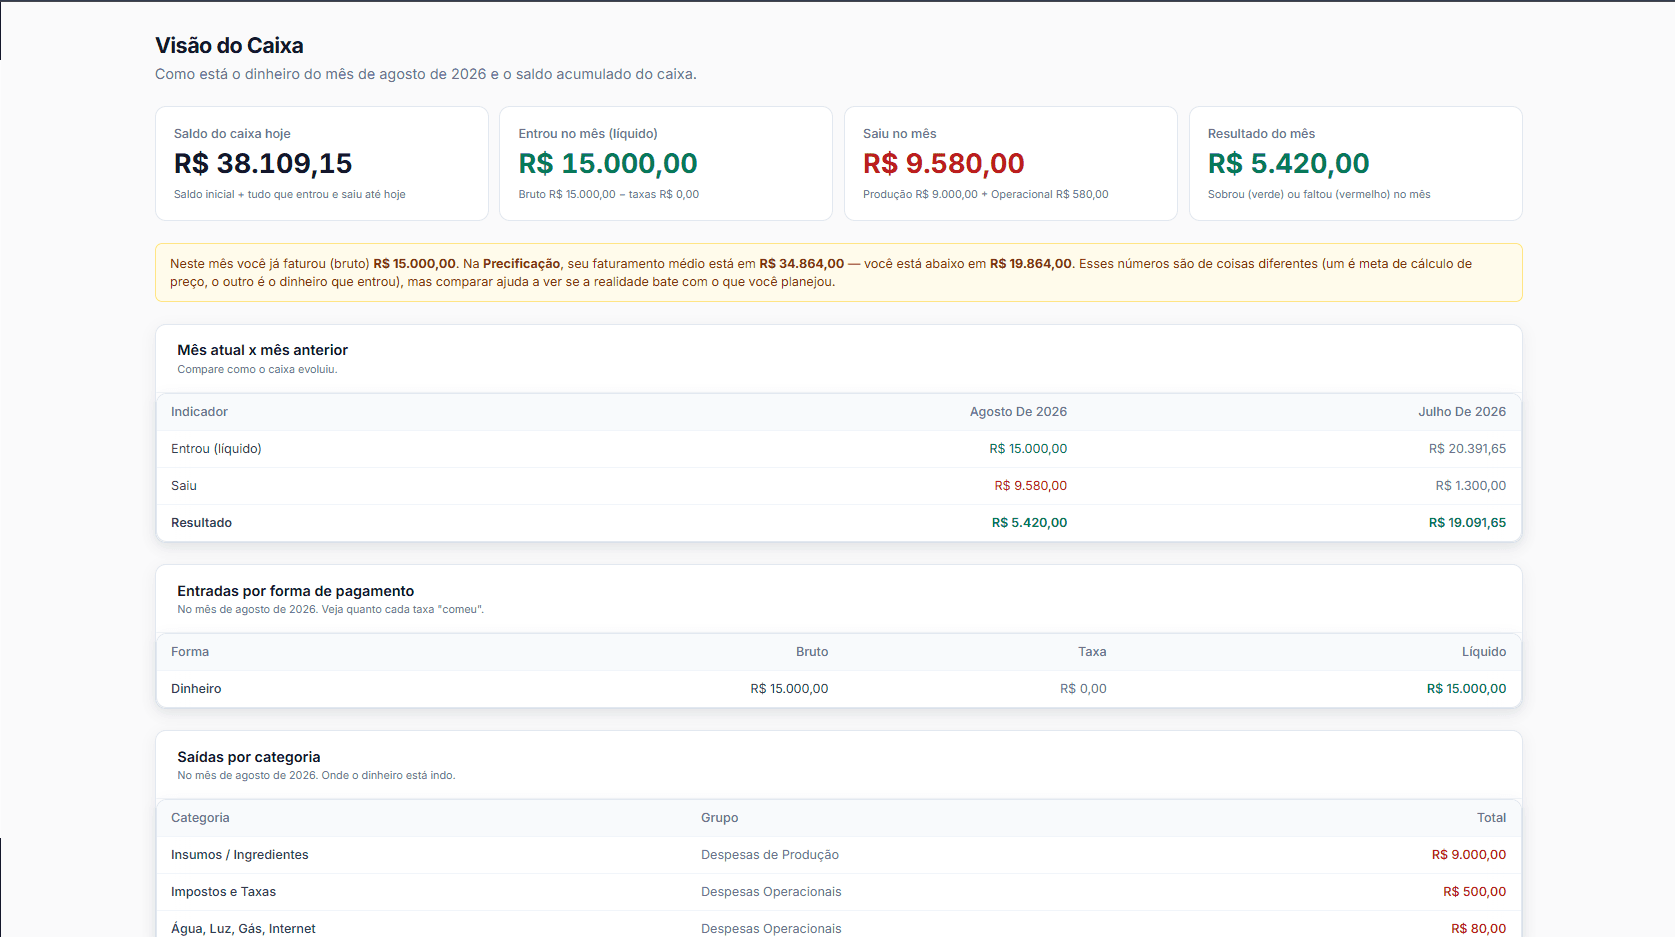Viewport: 1675px width, 937px height.
Task: Click the 'Entrou (líquido)' row label
Action: pos(216,449)
